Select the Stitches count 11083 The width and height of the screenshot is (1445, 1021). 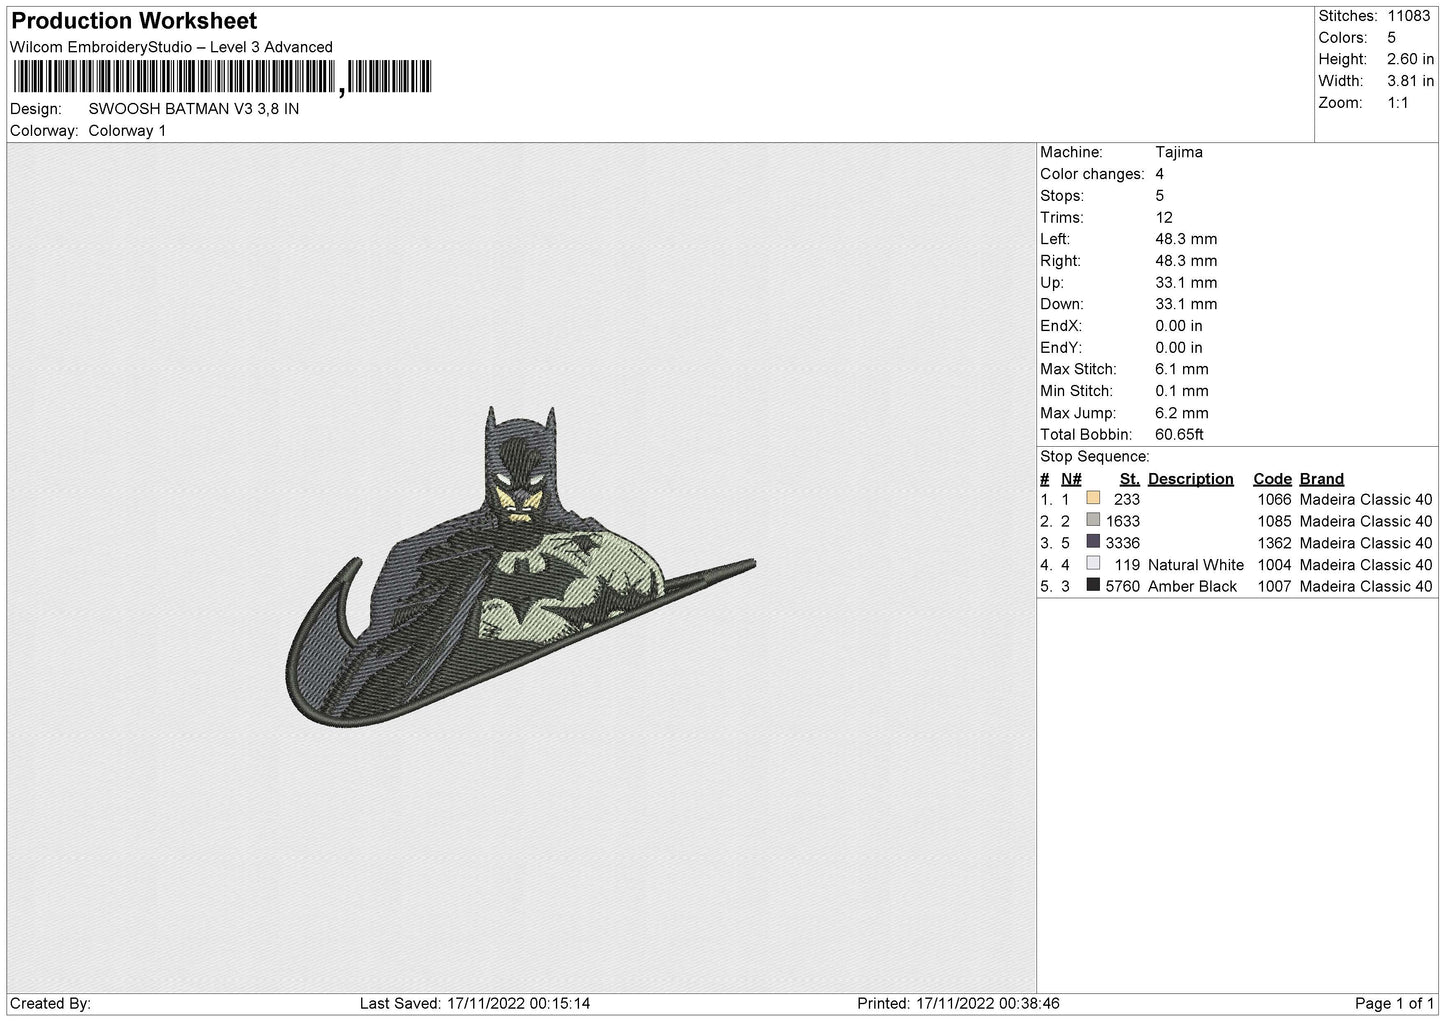point(1410,16)
